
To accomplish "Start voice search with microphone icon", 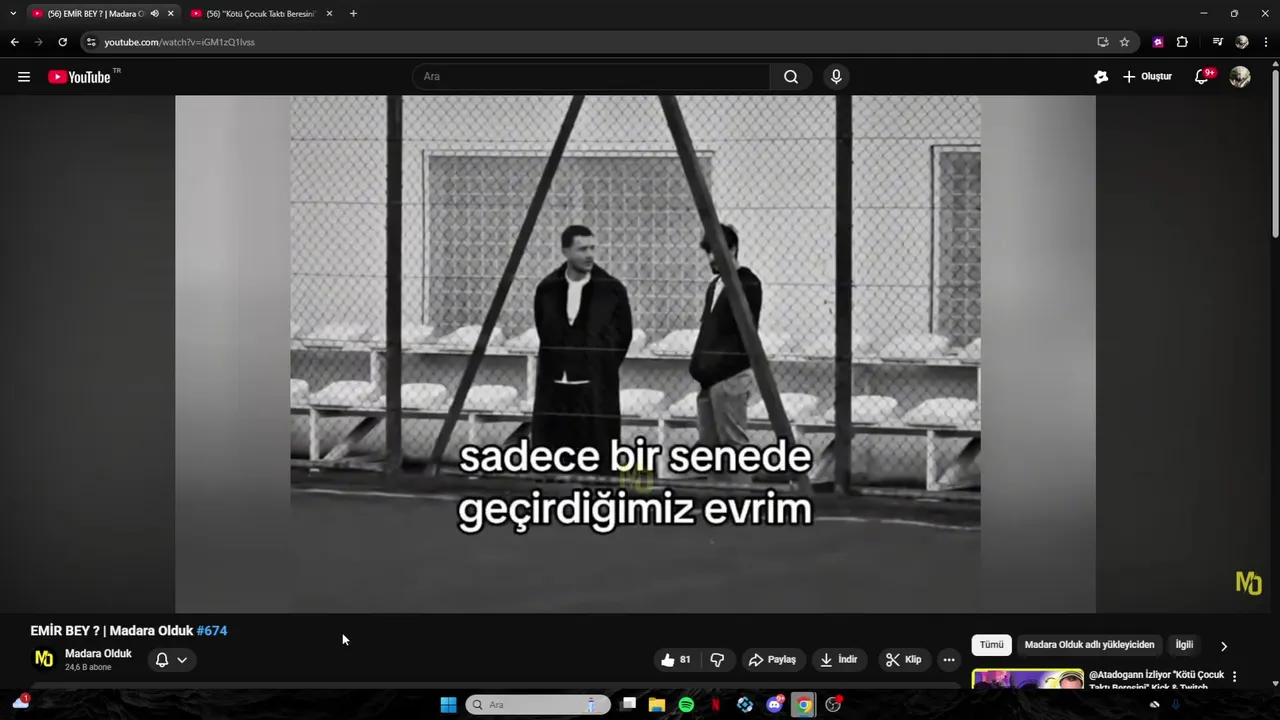I will (x=836, y=77).
